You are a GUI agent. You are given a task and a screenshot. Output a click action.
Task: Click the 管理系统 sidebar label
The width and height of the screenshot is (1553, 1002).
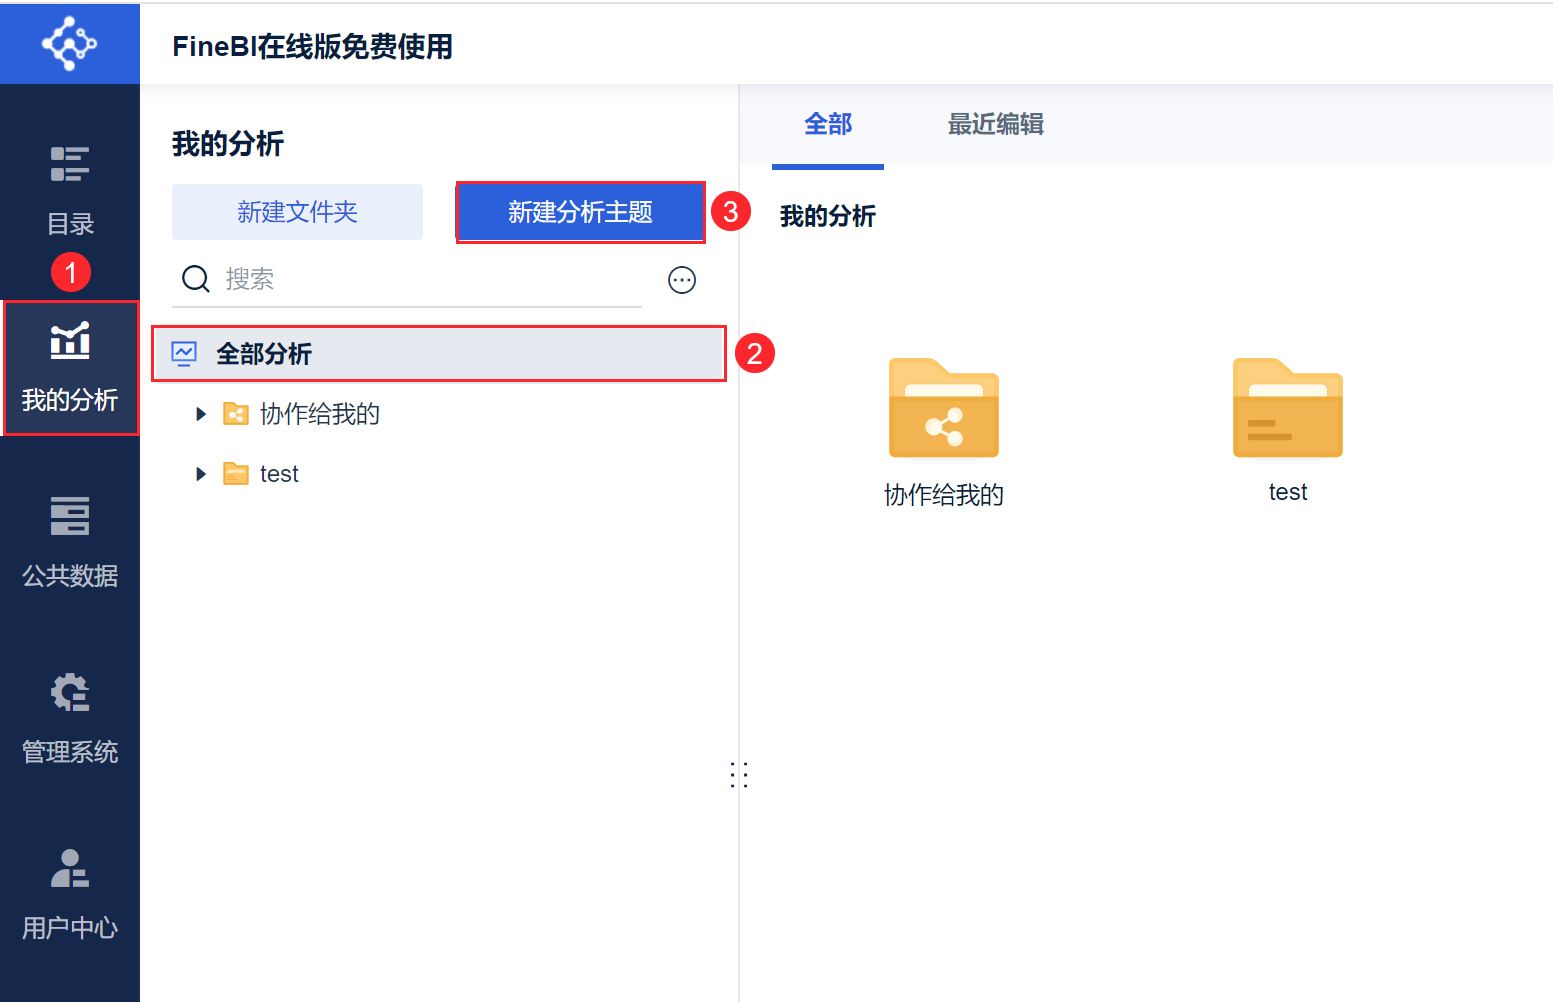coord(70,752)
